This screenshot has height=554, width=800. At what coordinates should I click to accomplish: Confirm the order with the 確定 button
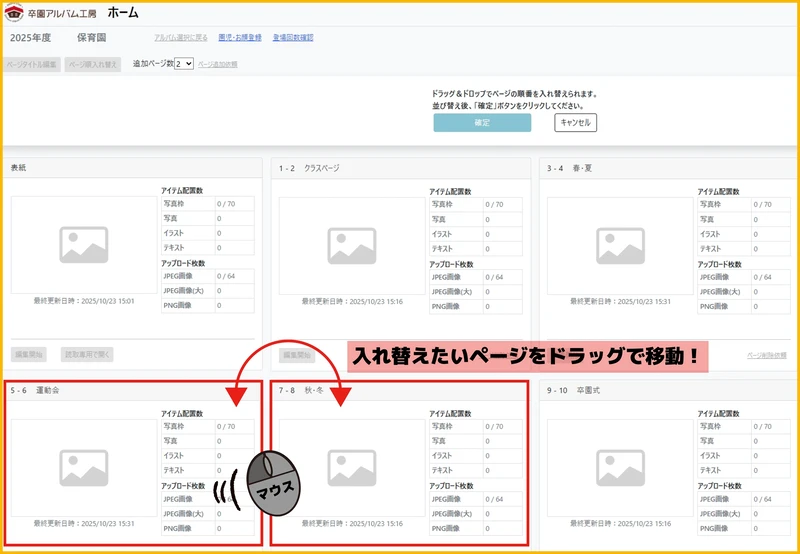click(x=482, y=122)
